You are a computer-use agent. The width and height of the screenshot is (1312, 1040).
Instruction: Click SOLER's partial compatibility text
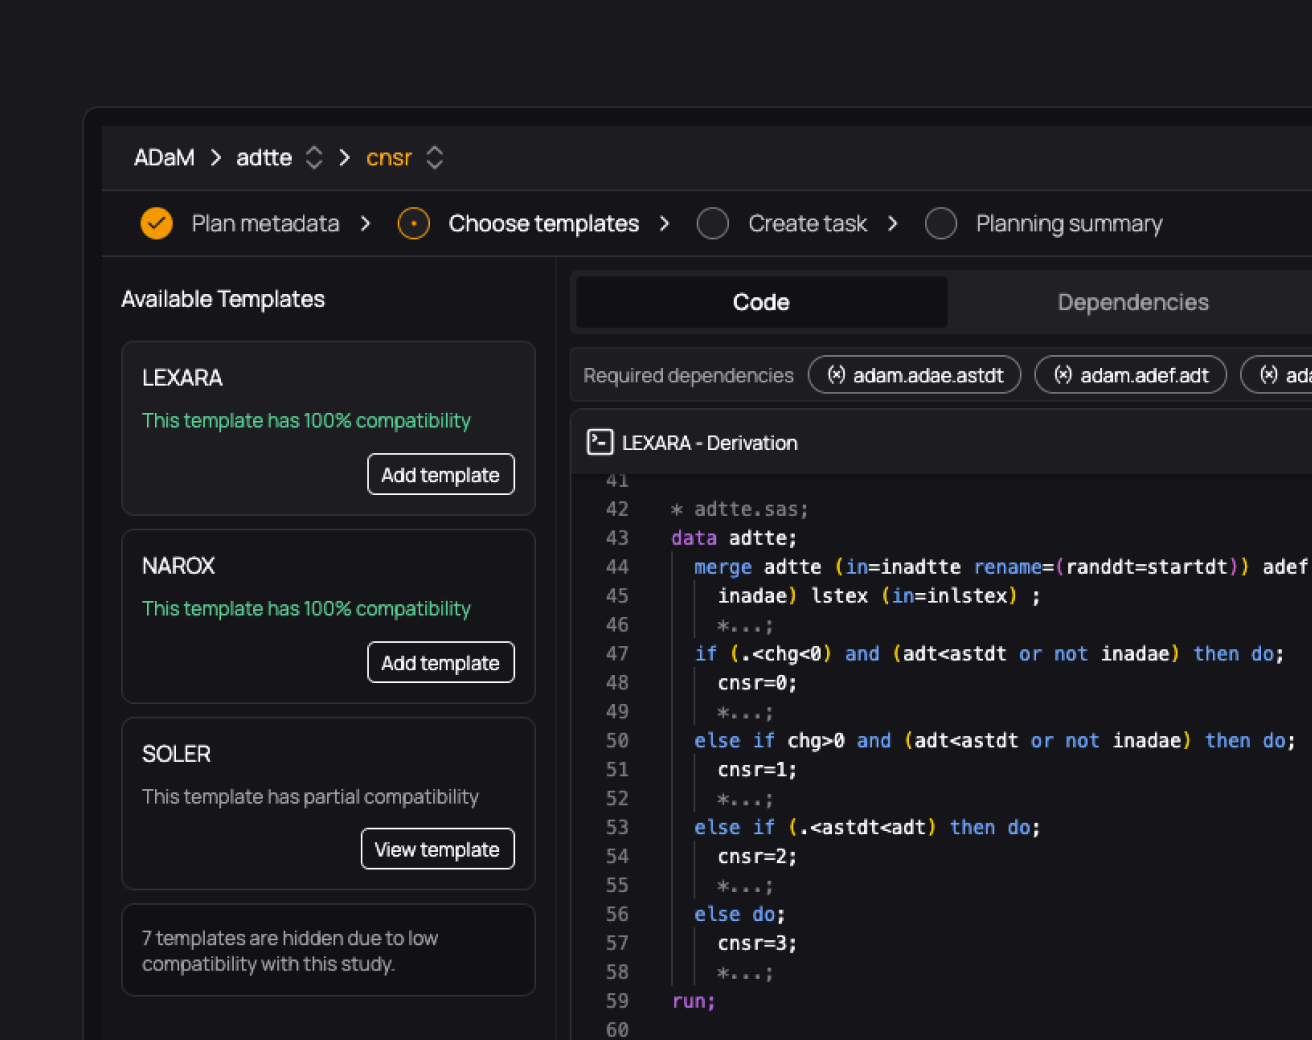coord(310,797)
